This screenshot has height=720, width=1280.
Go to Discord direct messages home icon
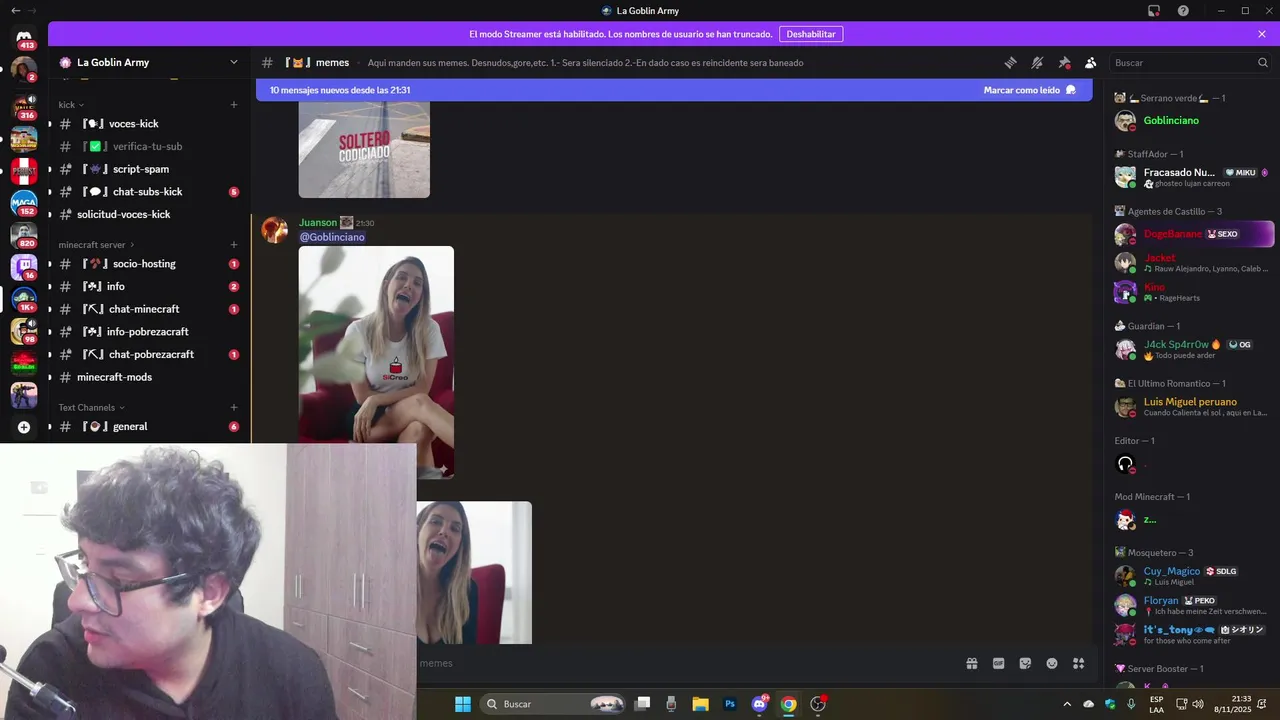point(24,37)
